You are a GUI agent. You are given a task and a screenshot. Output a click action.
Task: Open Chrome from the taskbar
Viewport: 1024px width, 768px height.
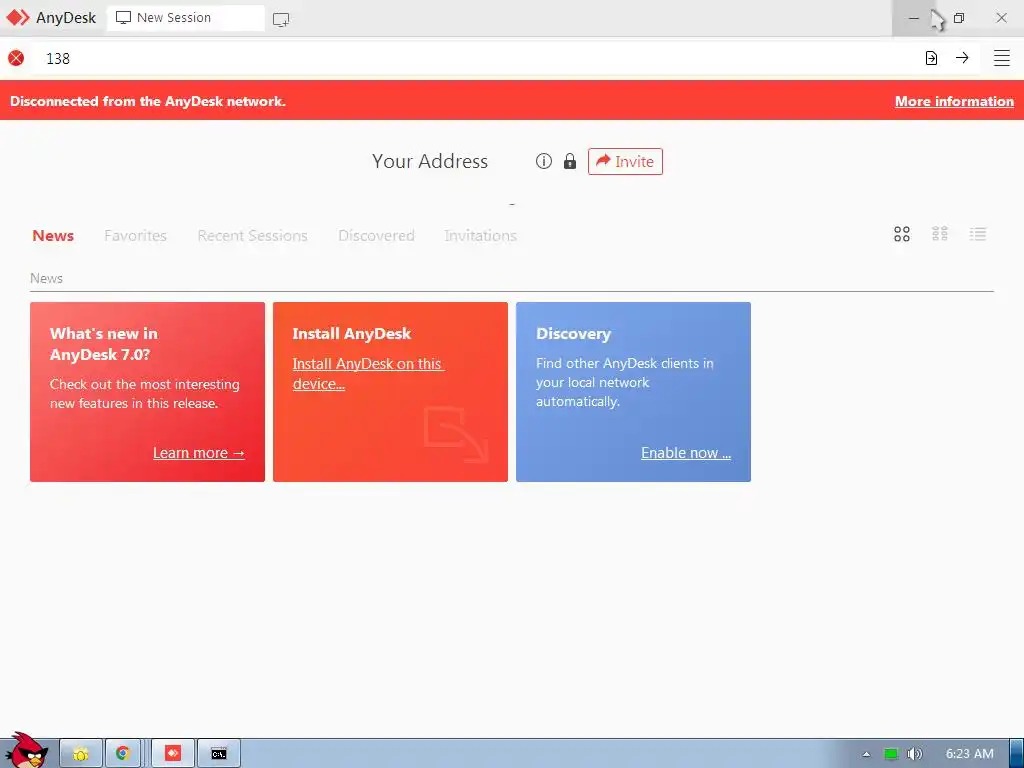click(x=123, y=754)
